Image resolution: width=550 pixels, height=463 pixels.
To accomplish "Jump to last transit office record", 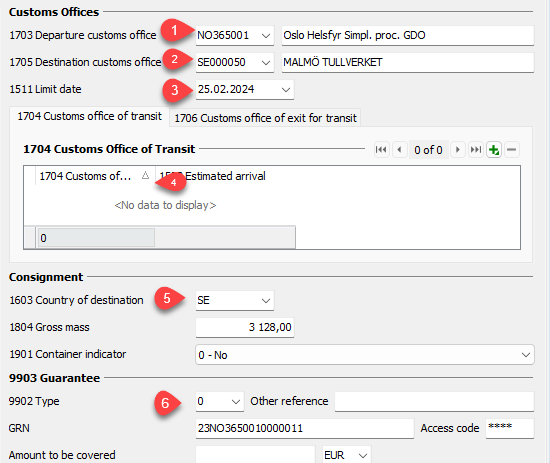I will 476,150.
